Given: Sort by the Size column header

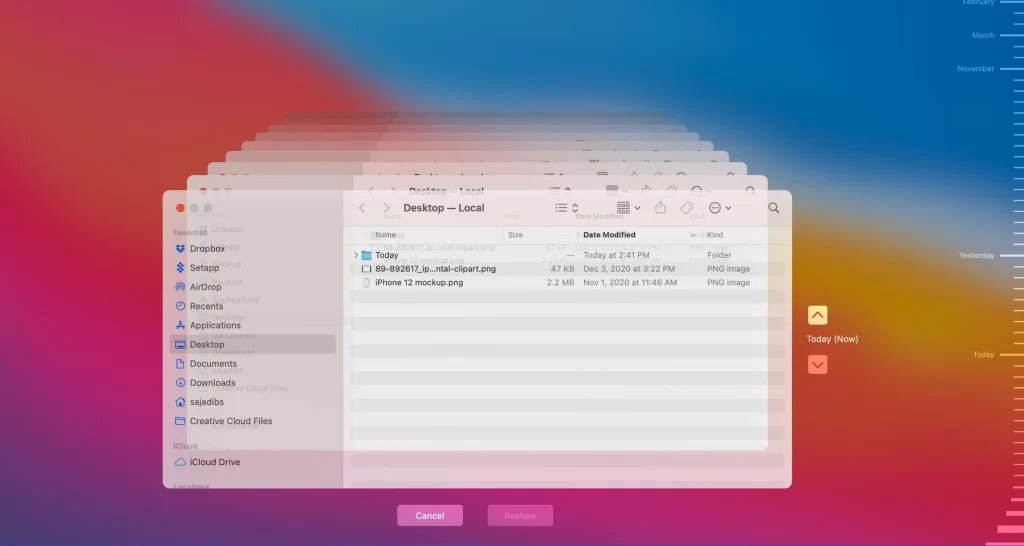Looking at the screenshot, I should (515, 234).
